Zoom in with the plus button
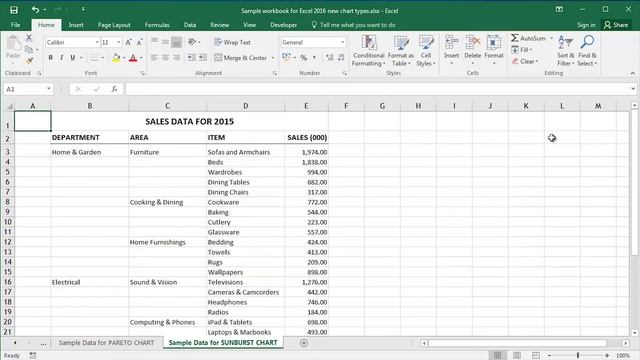The image size is (640, 360). coord(607,356)
